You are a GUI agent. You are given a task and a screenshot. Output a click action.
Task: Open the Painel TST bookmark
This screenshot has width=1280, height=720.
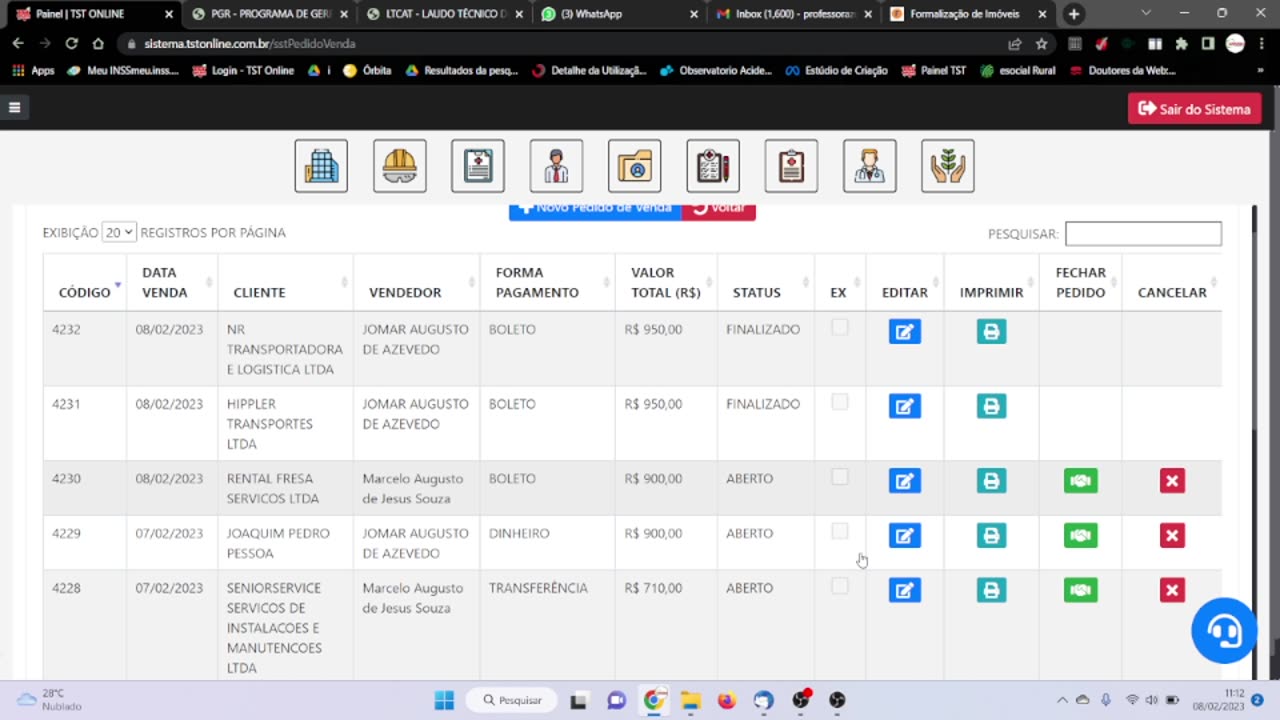(x=934, y=71)
